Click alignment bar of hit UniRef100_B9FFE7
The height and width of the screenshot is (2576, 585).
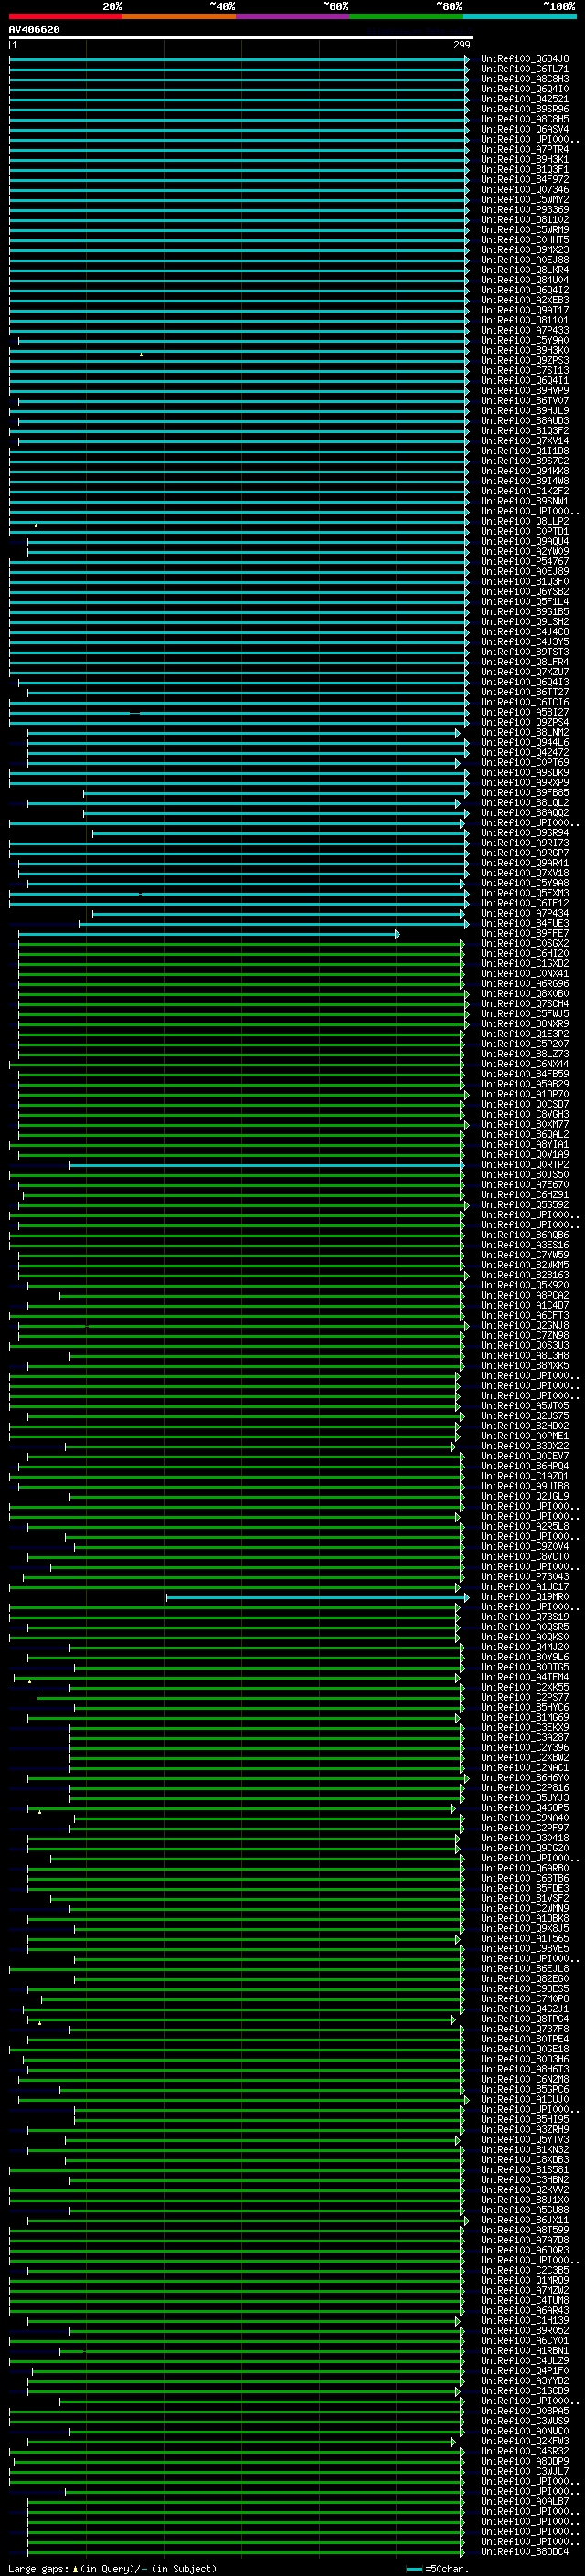click(x=209, y=934)
